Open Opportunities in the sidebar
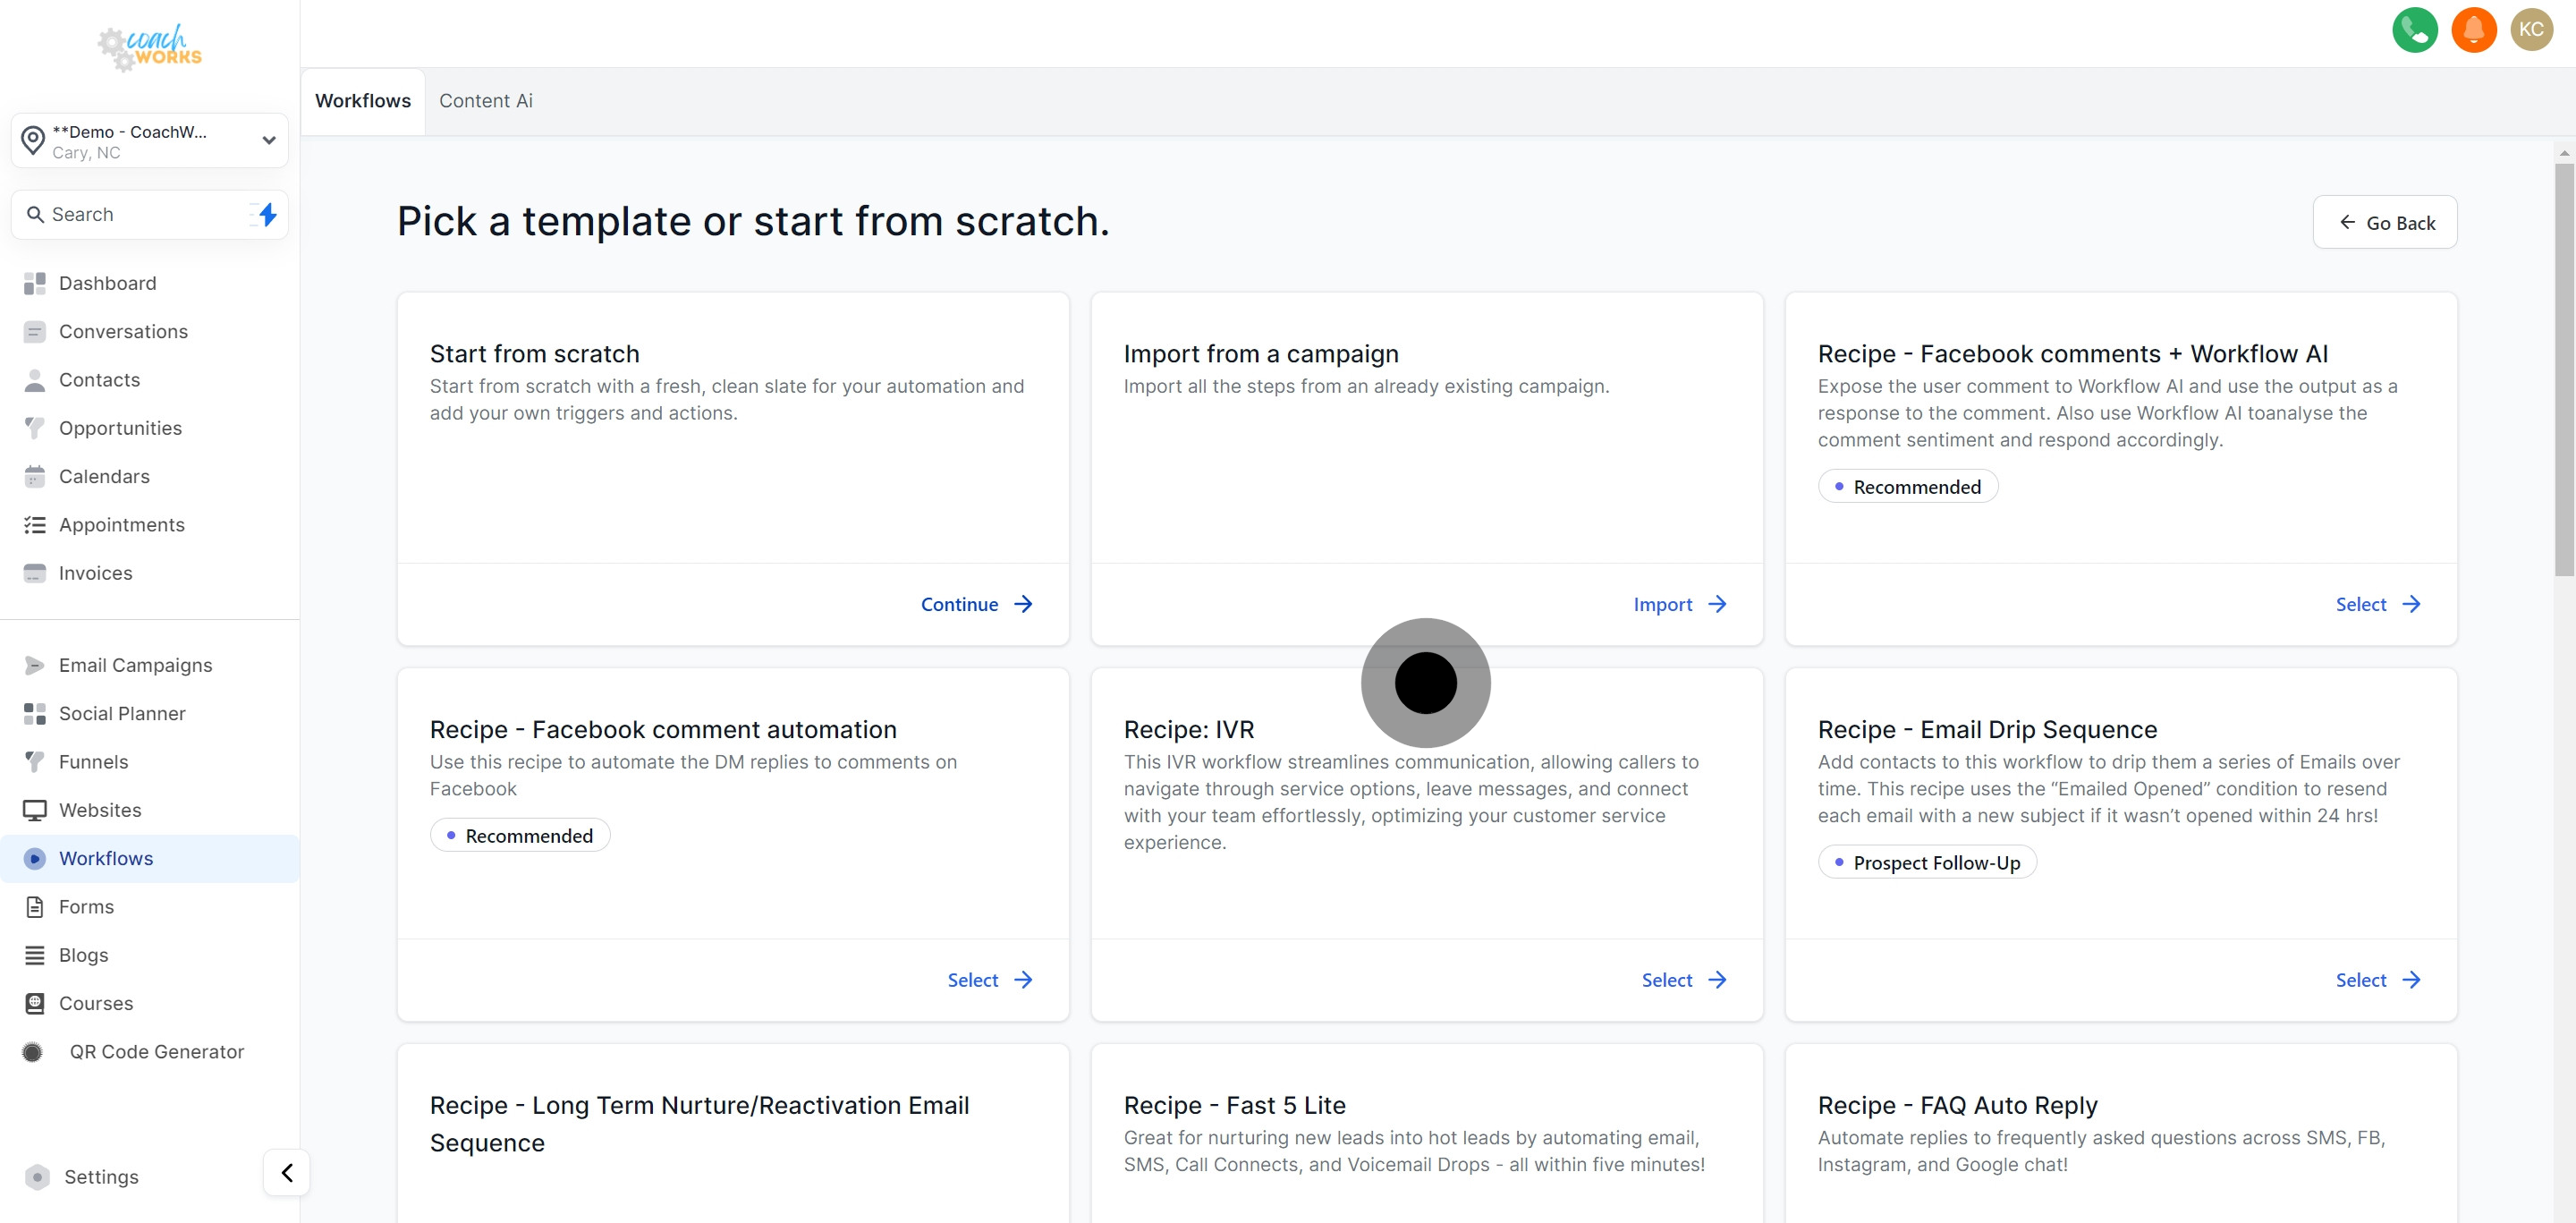The image size is (2576, 1223). click(120, 428)
